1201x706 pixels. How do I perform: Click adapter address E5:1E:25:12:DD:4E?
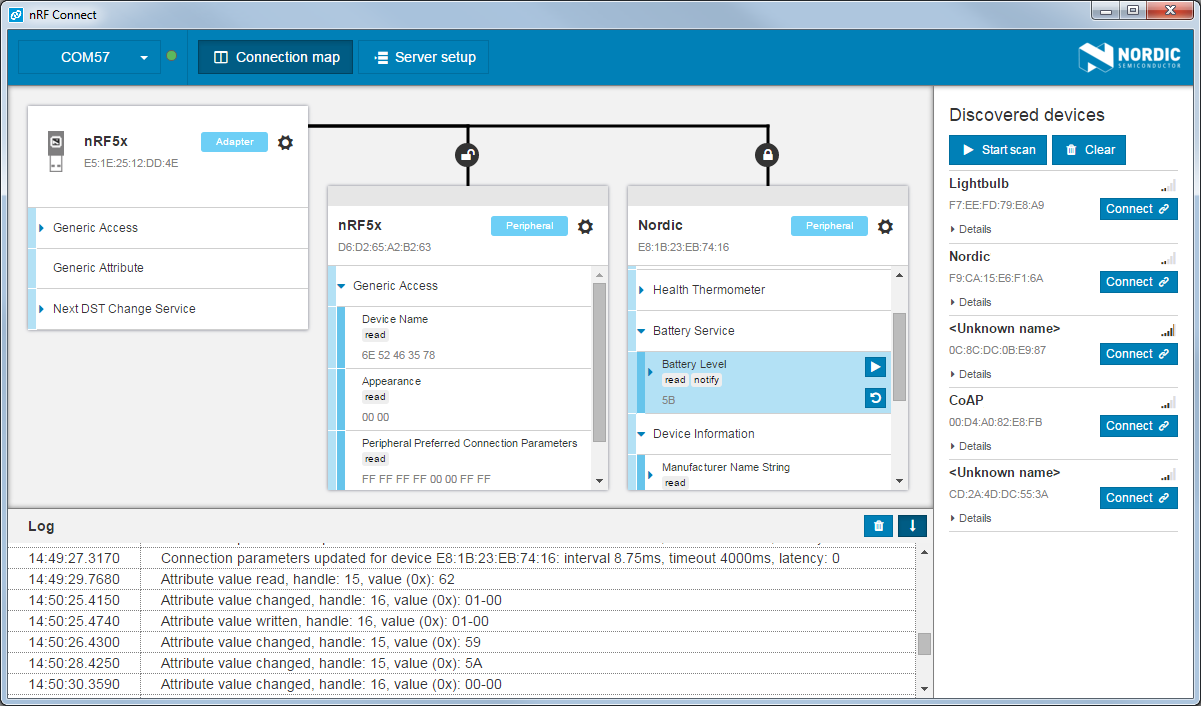pyautogui.click(x=131, y=163)
